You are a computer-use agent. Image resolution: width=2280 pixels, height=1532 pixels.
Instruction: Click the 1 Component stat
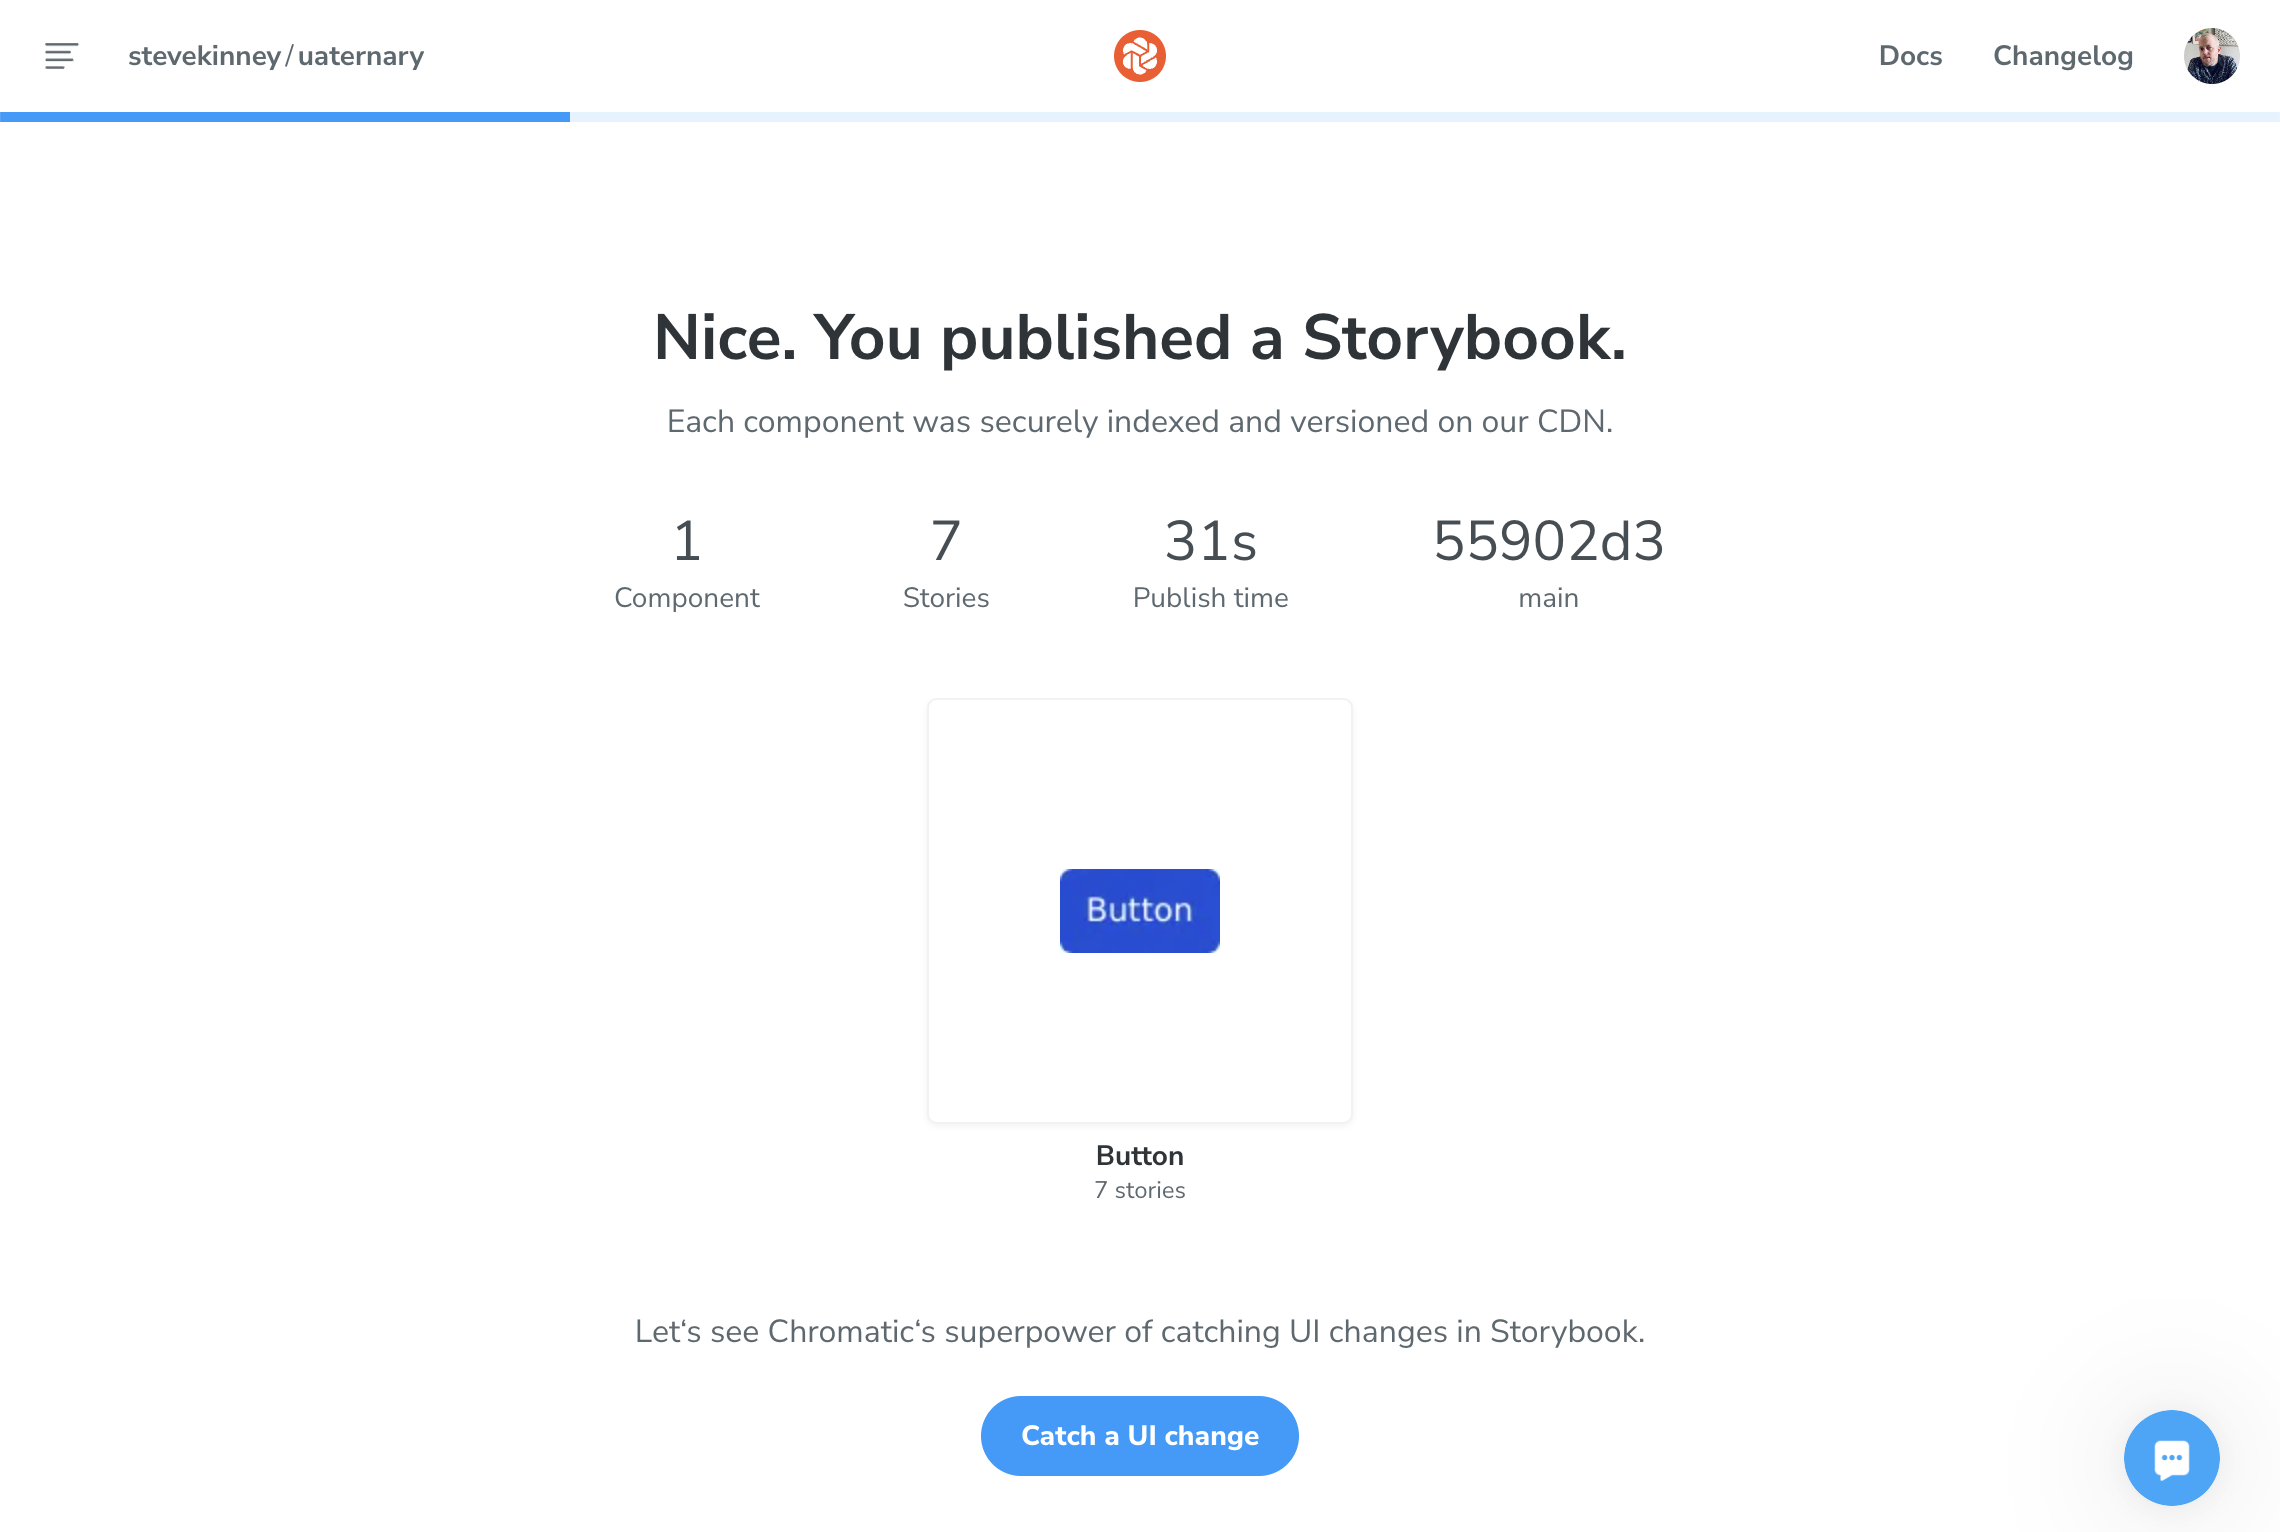click(687, 560)
